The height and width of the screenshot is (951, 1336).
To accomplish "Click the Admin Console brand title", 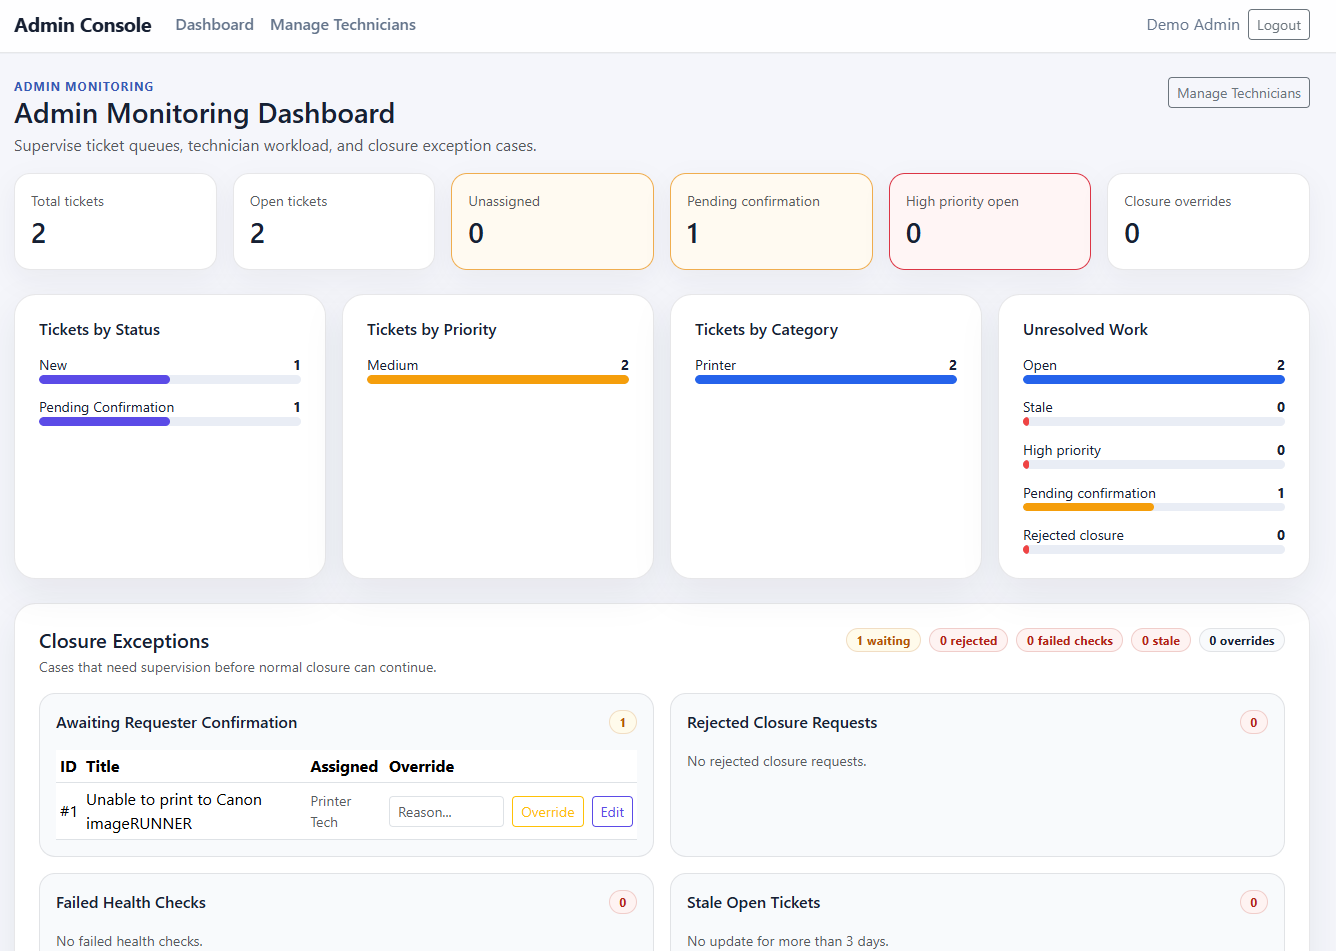I will point(83,25).
